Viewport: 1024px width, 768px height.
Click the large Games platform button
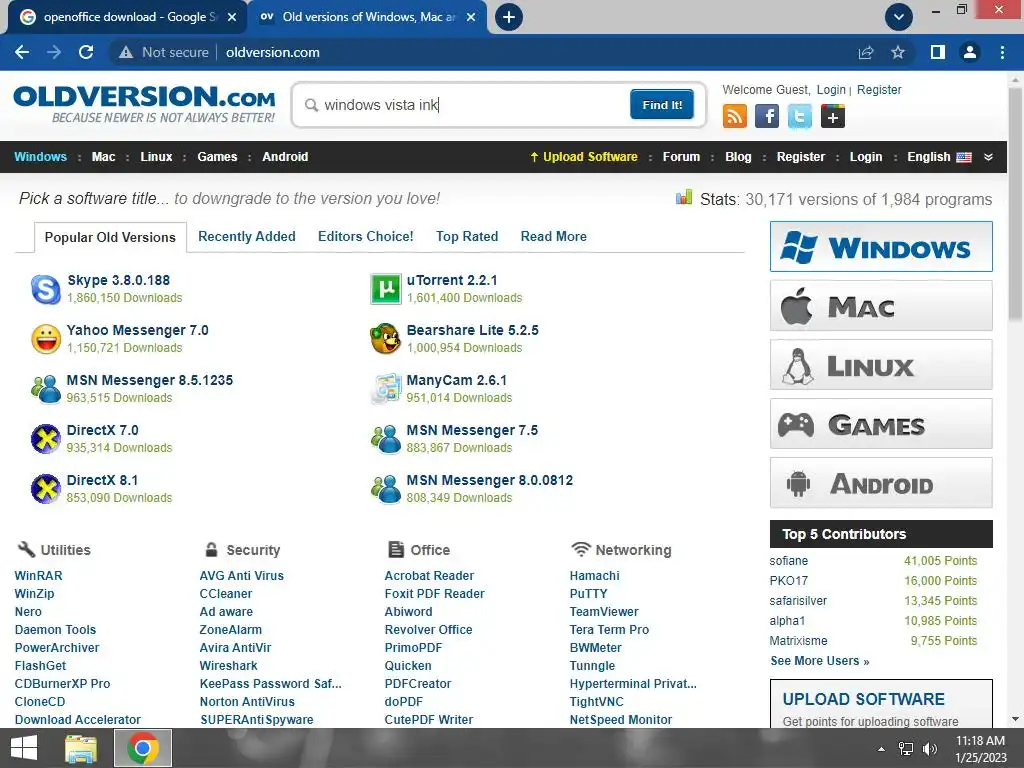coord(881,424)
